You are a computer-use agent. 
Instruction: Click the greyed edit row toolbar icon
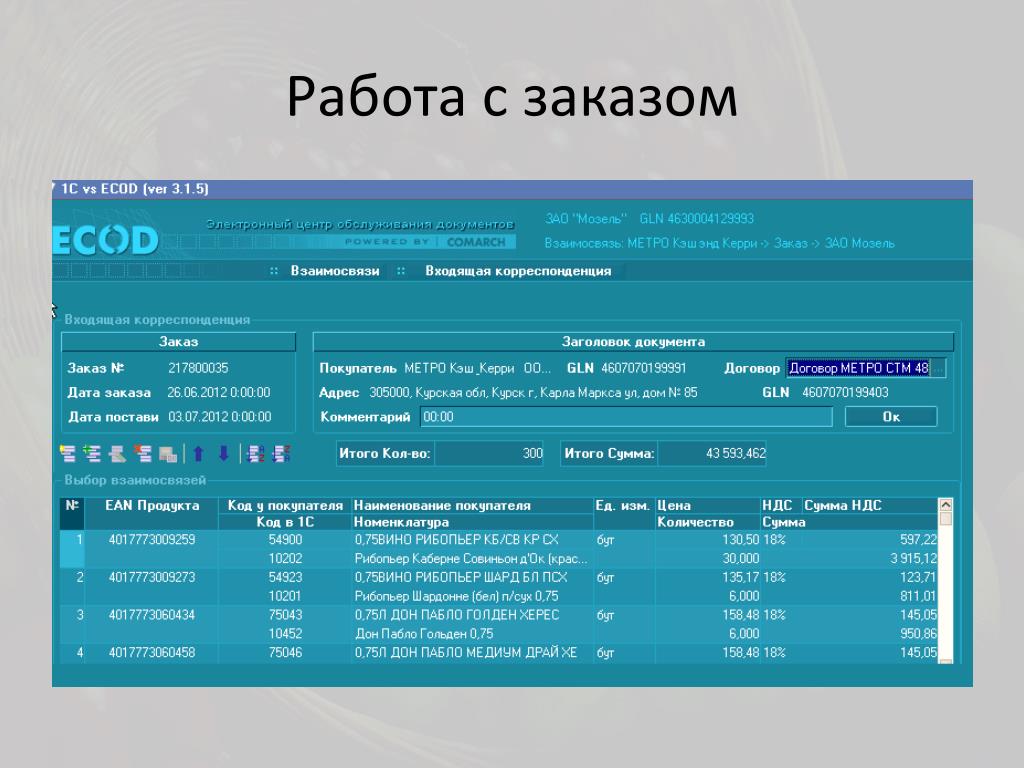pos(117,453)
